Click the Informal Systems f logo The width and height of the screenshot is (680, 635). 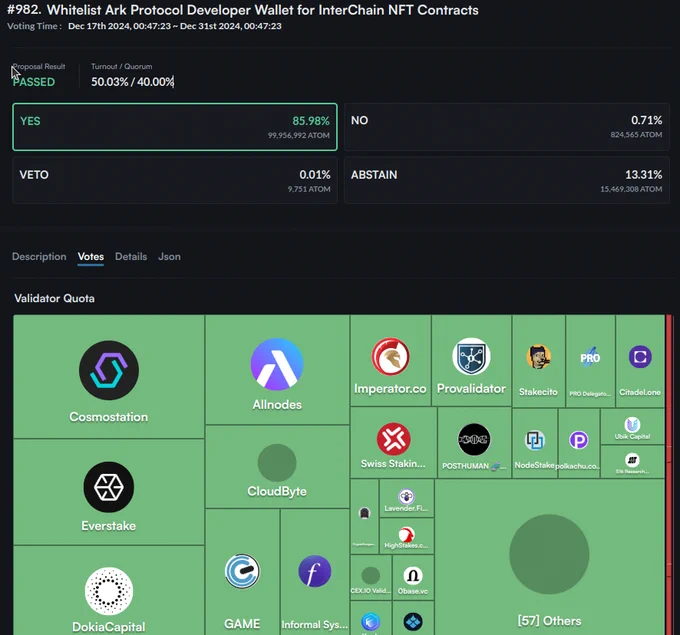click(x=315, y=571)
